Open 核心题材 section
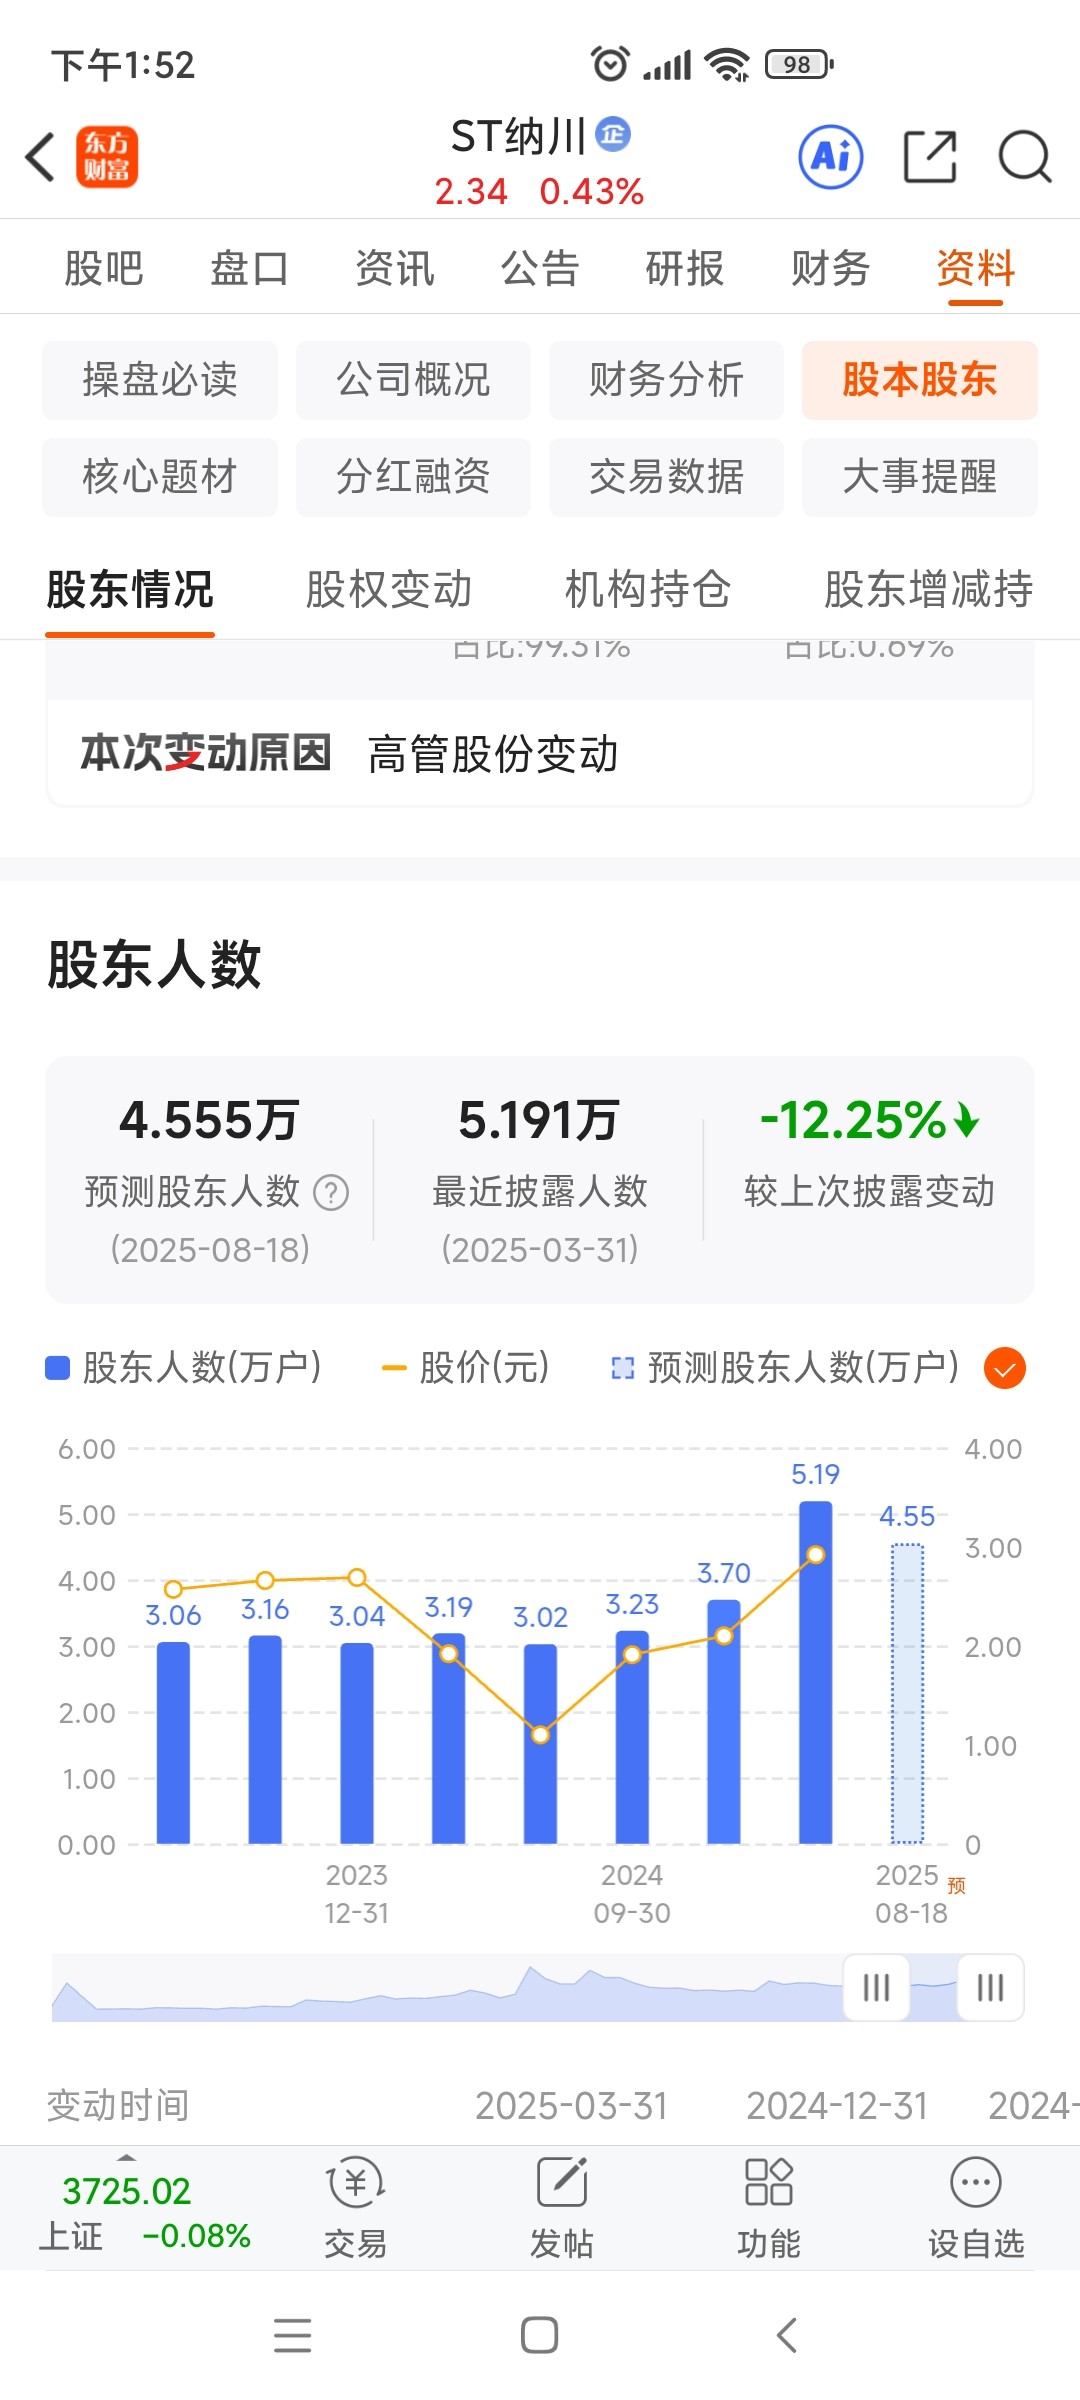This screenshot has width=1080, height=2400. (x=160, y=477)
